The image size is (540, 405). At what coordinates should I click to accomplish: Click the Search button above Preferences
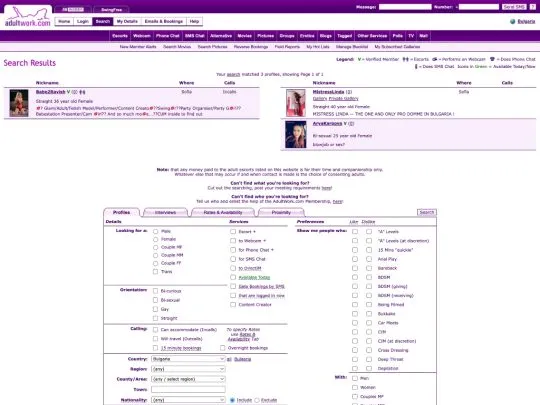(x=427, y=212)
